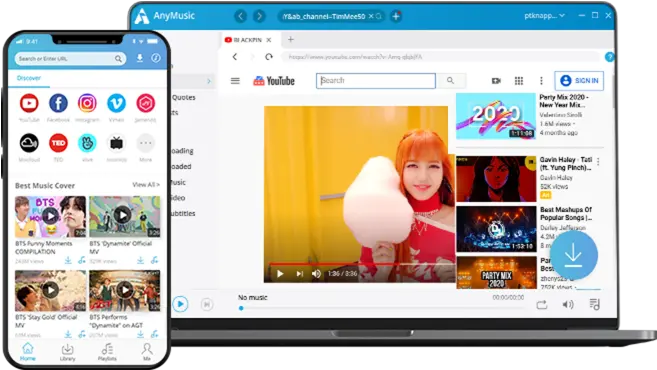Open Party Mix 2020 New Year Mix thumbnail

point(496,116)
